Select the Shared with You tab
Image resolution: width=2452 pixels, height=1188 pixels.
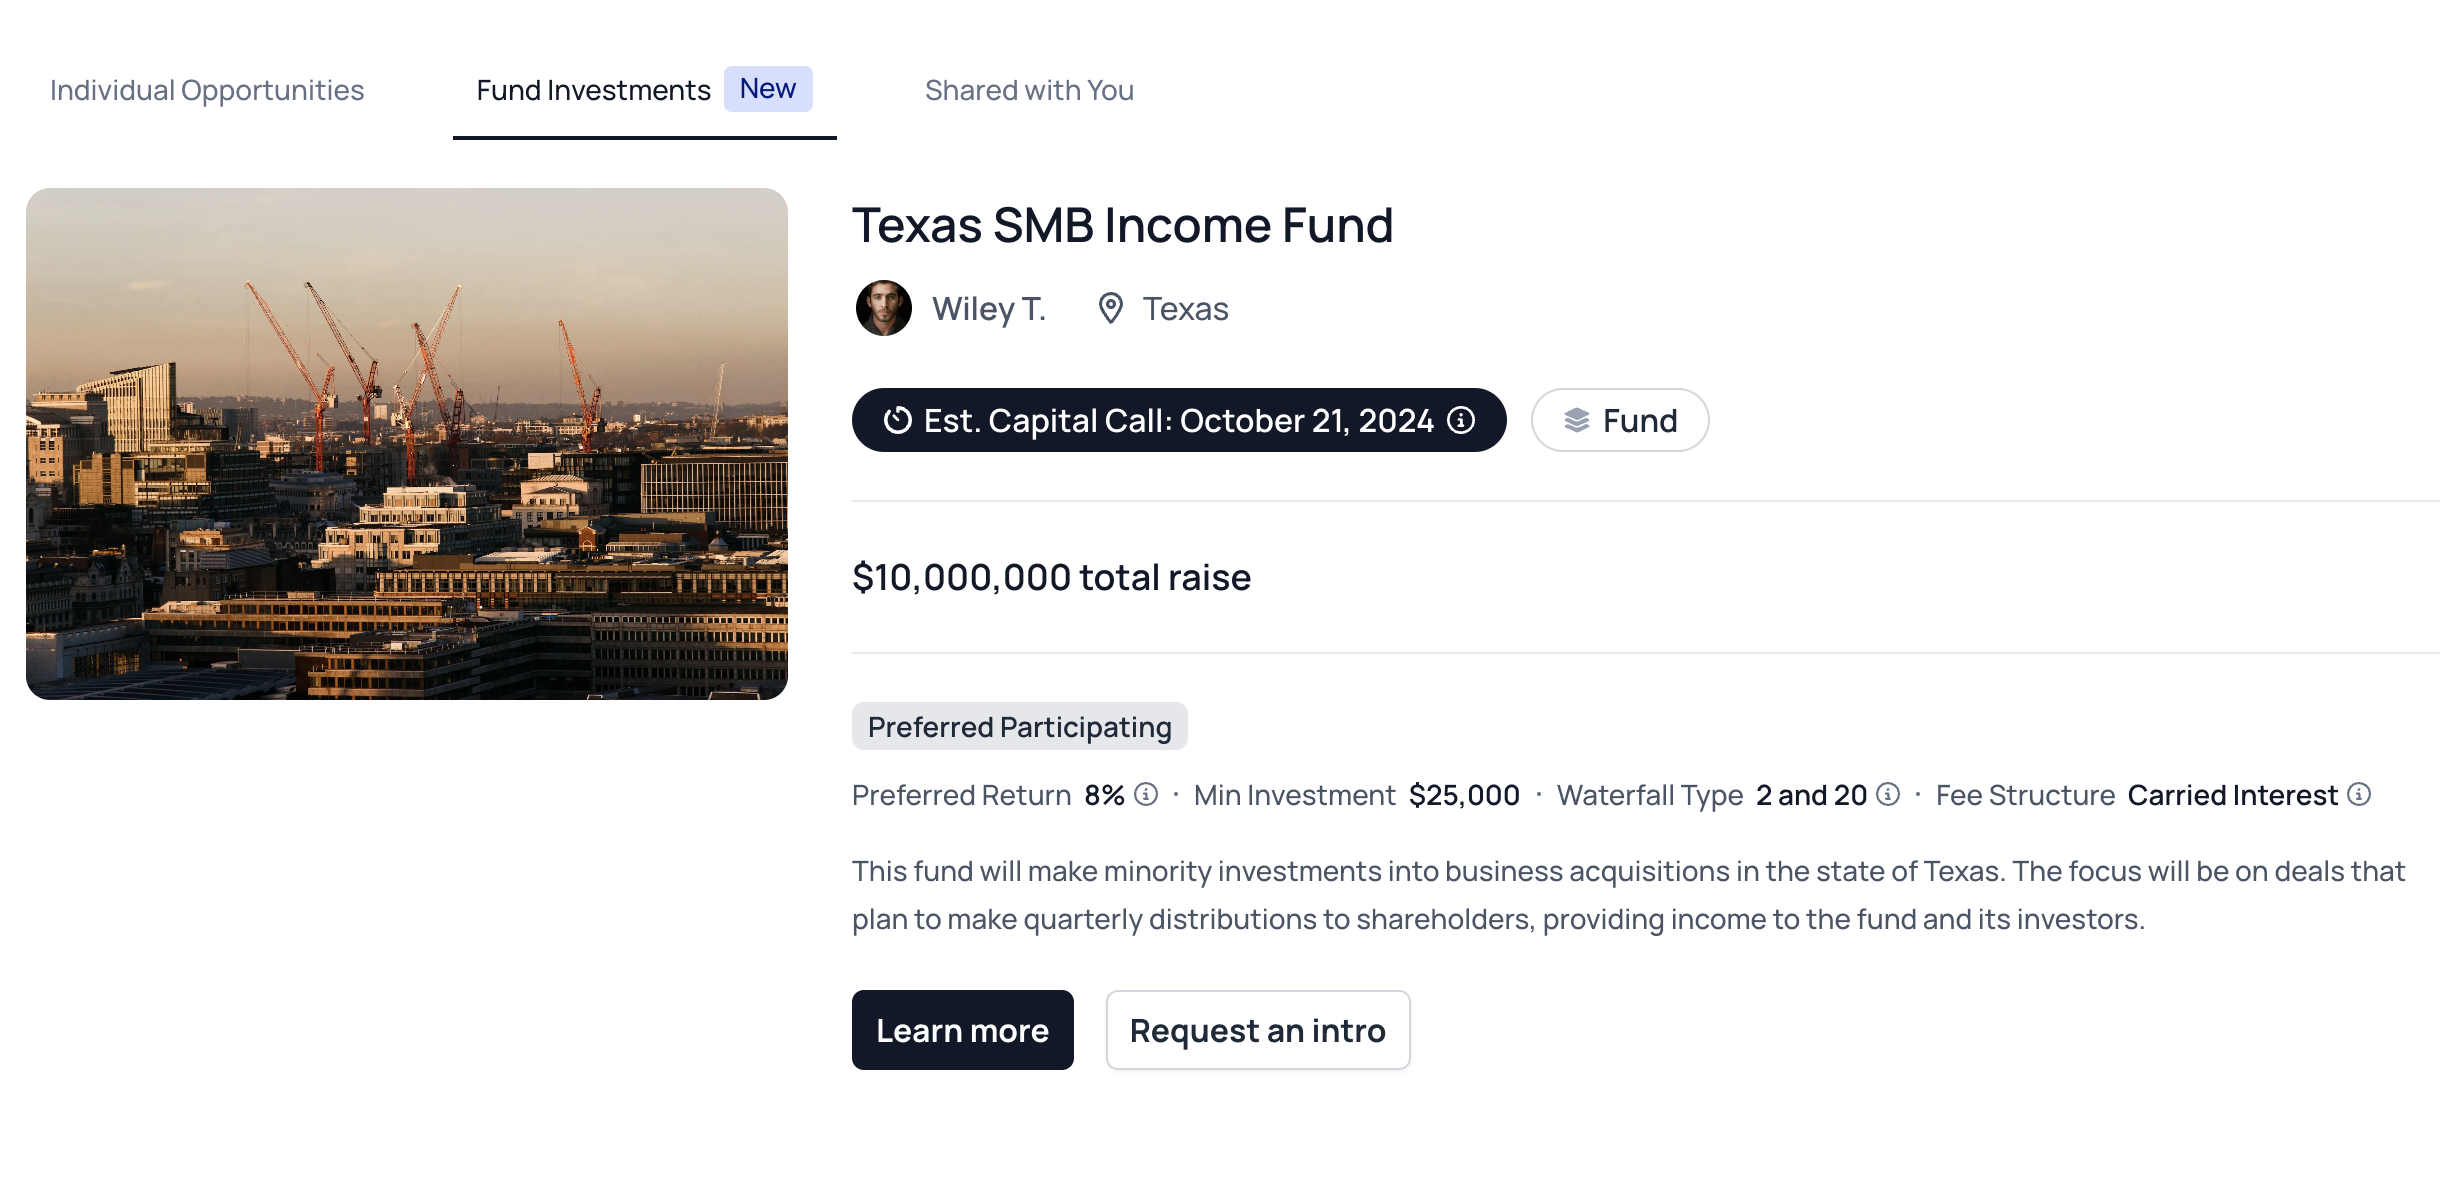pos(1029,89)
